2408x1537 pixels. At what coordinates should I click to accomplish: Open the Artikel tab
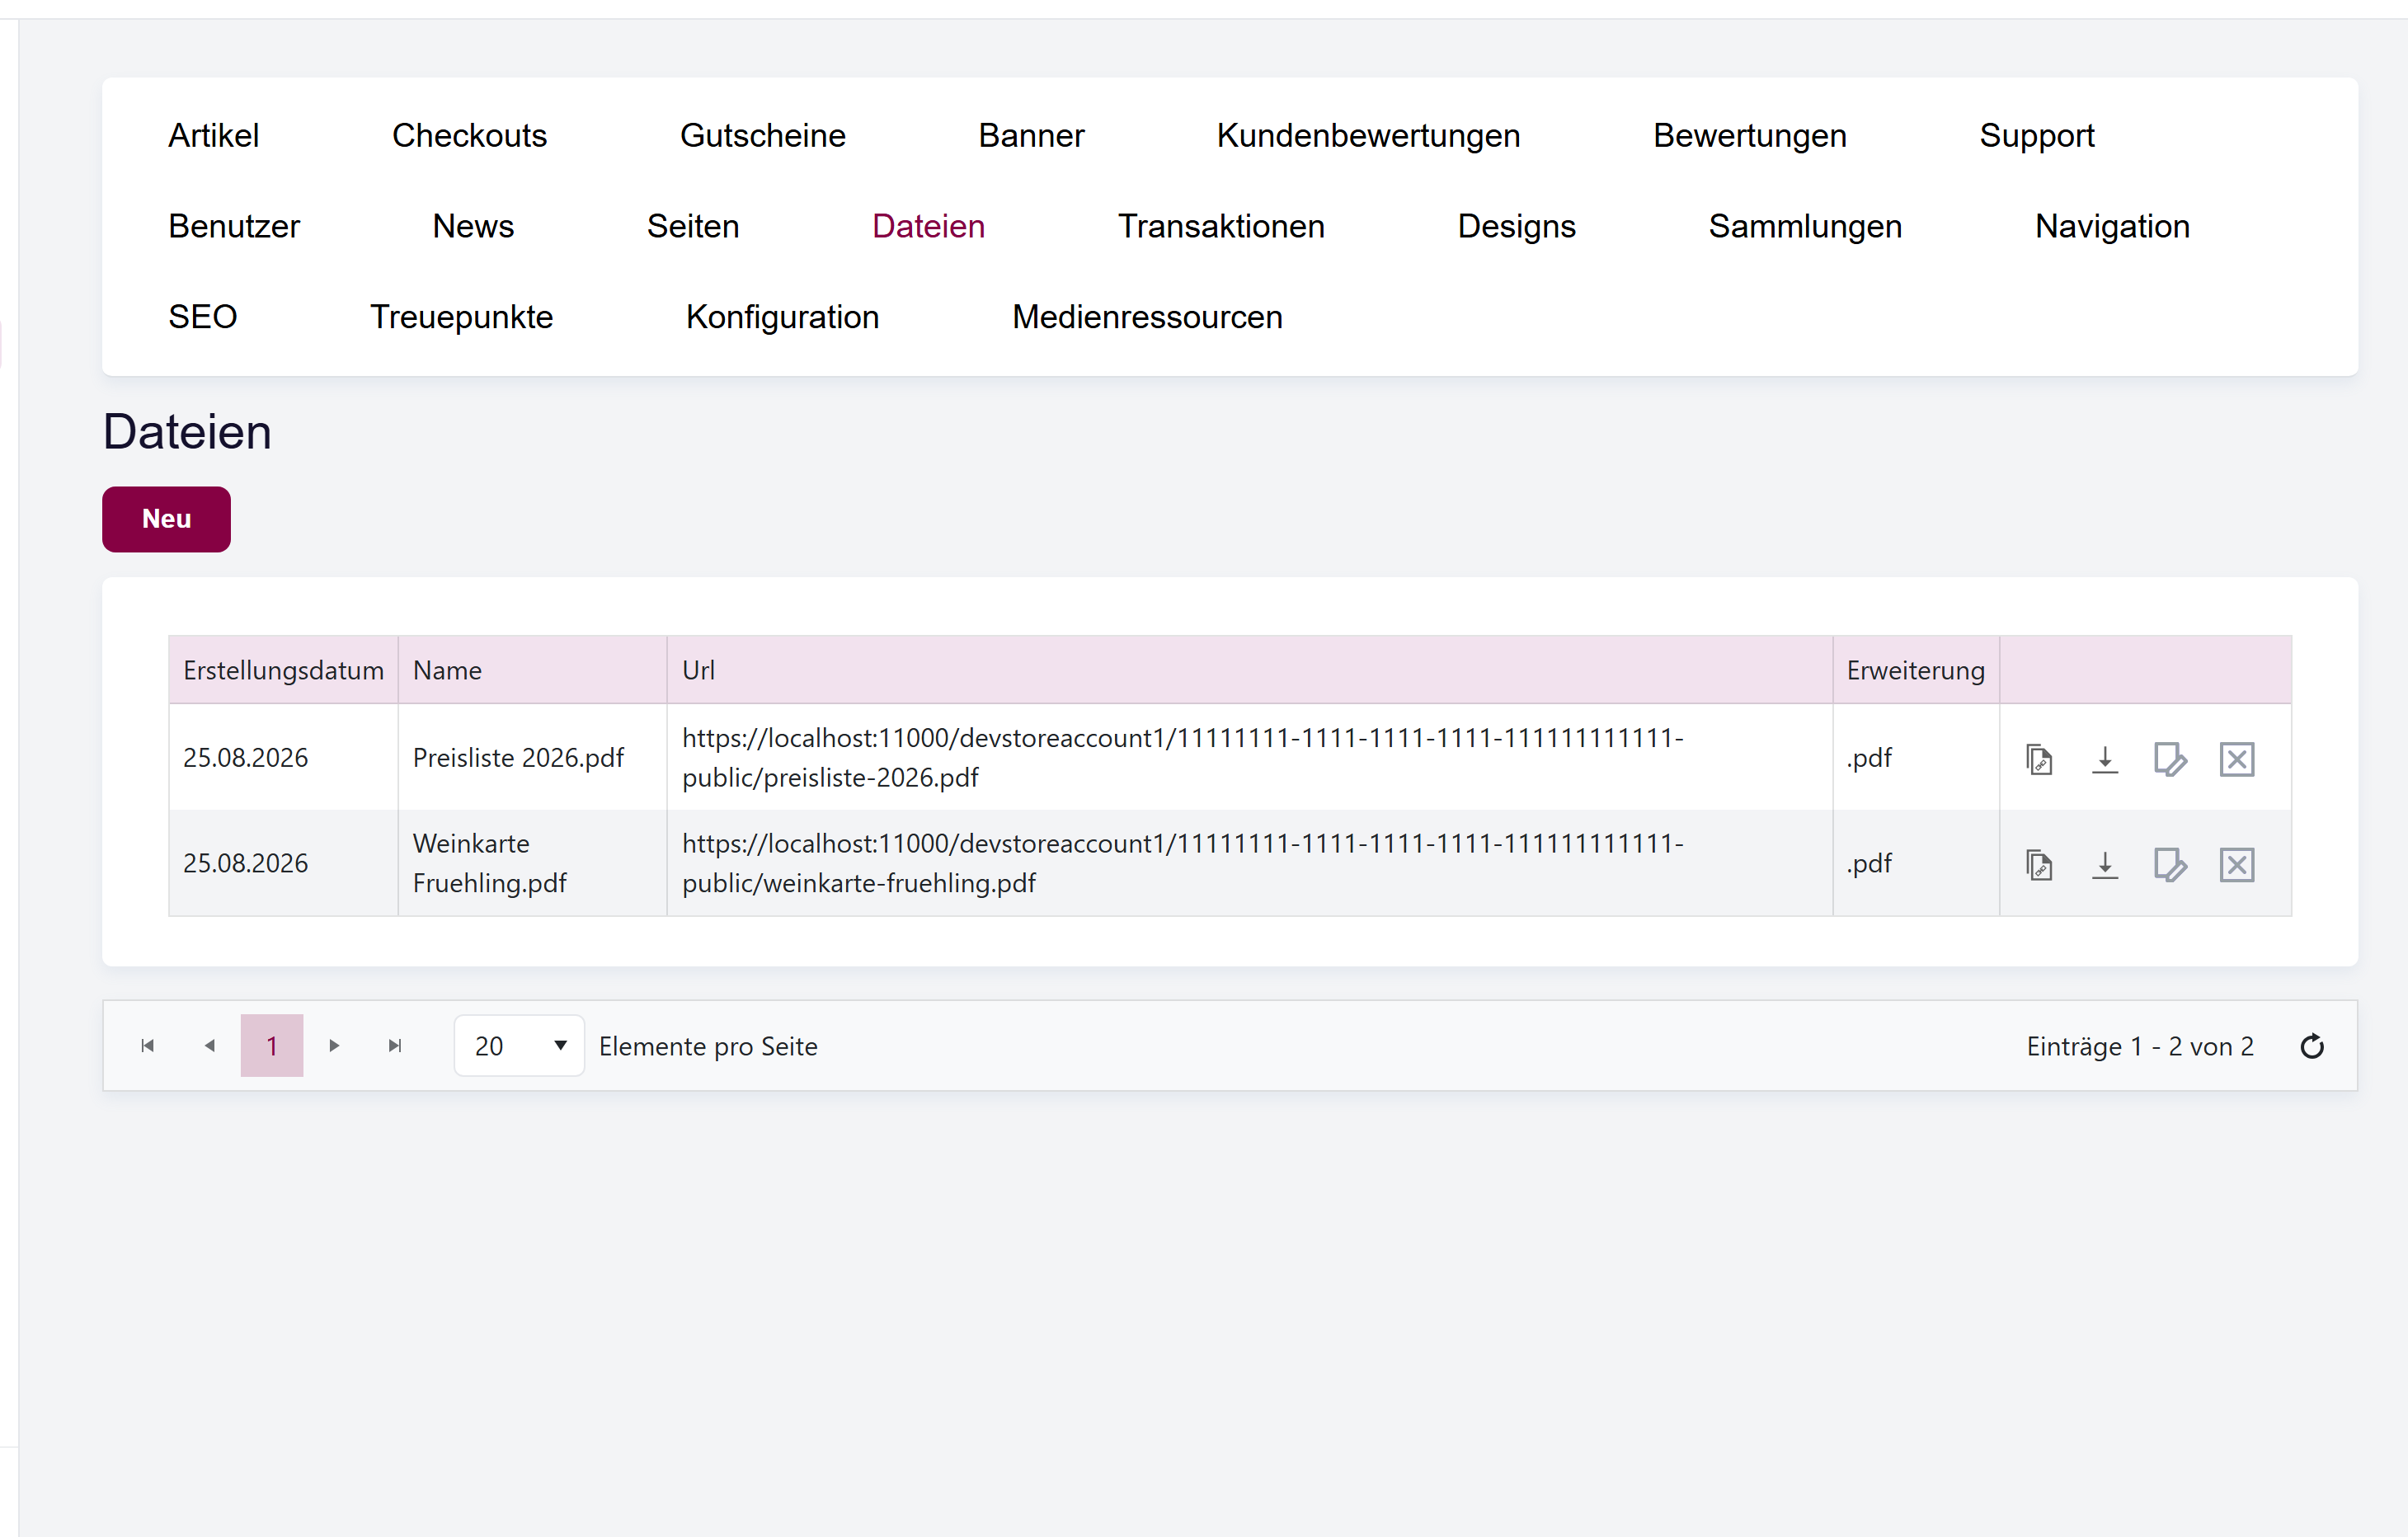tap(213, 135)
